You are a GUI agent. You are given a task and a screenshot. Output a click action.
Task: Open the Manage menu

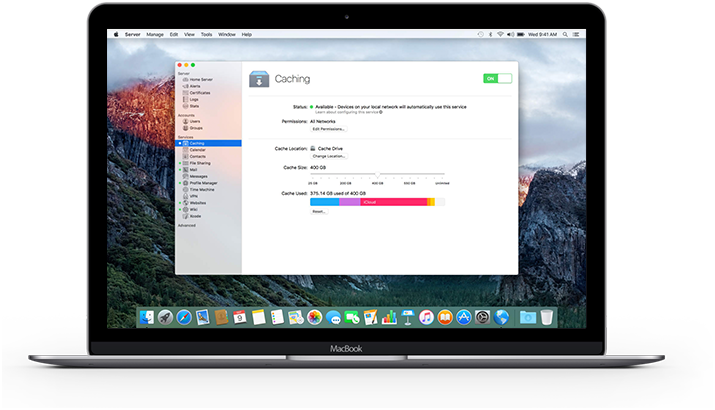tap(155, 34)
